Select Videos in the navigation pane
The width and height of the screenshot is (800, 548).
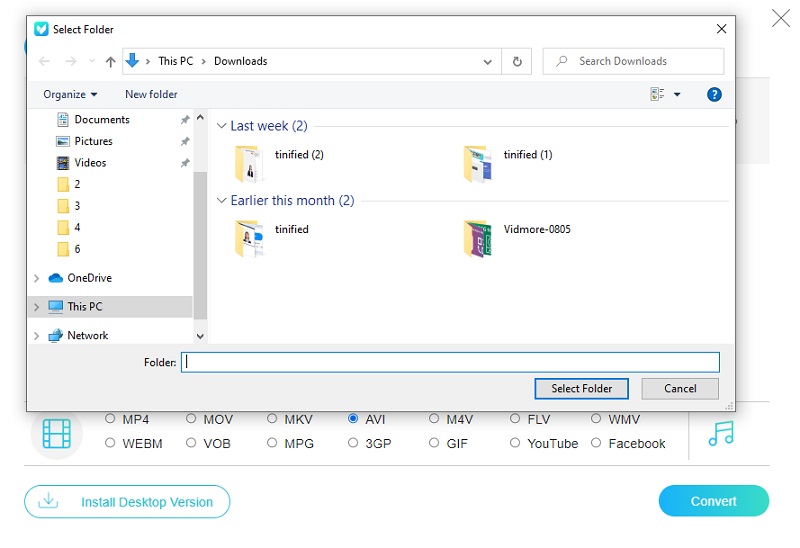click(x=90, y=162)
